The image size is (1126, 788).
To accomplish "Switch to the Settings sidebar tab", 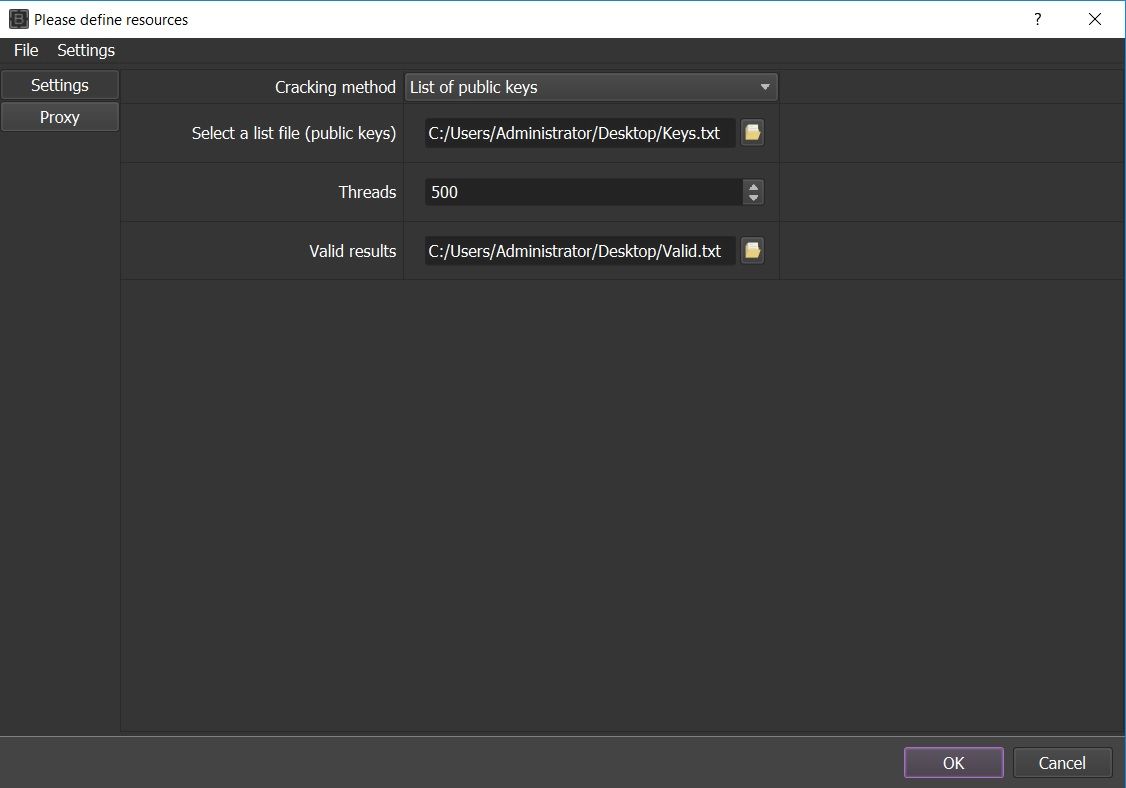I will pyautogui.click(x=60, y=85).
